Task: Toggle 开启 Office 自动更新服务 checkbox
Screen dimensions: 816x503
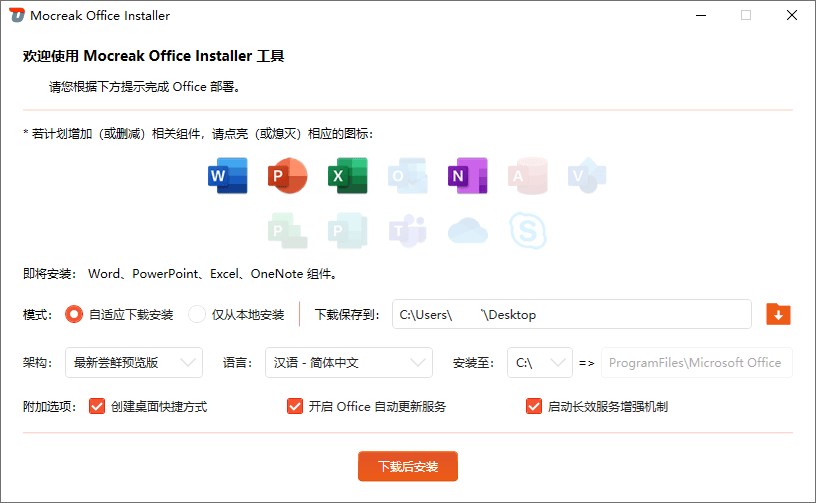Action: [295, 406]
